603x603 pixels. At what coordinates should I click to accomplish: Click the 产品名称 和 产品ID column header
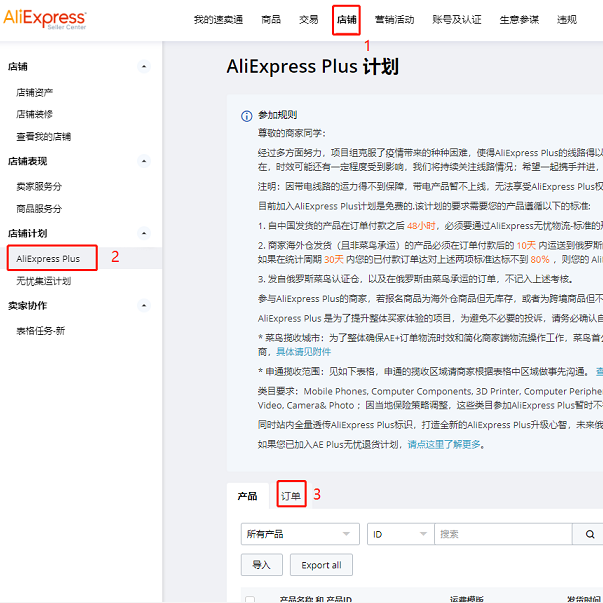tap(315, 599)
